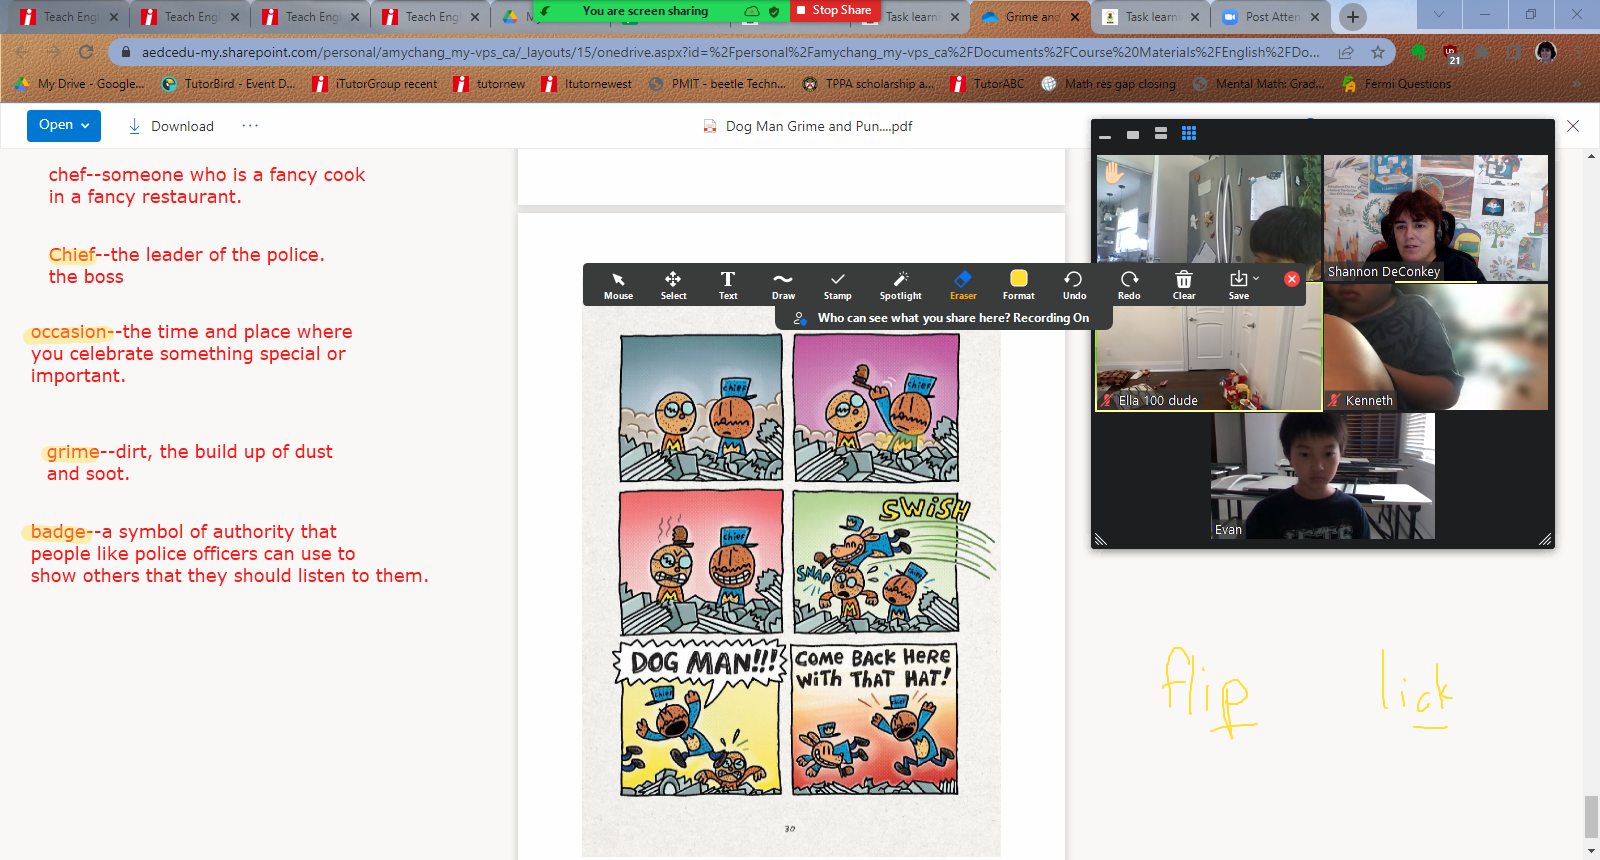Open the Itutornewest bookmark
Viewport: 1600px width, 860px height.
point(587,84)
